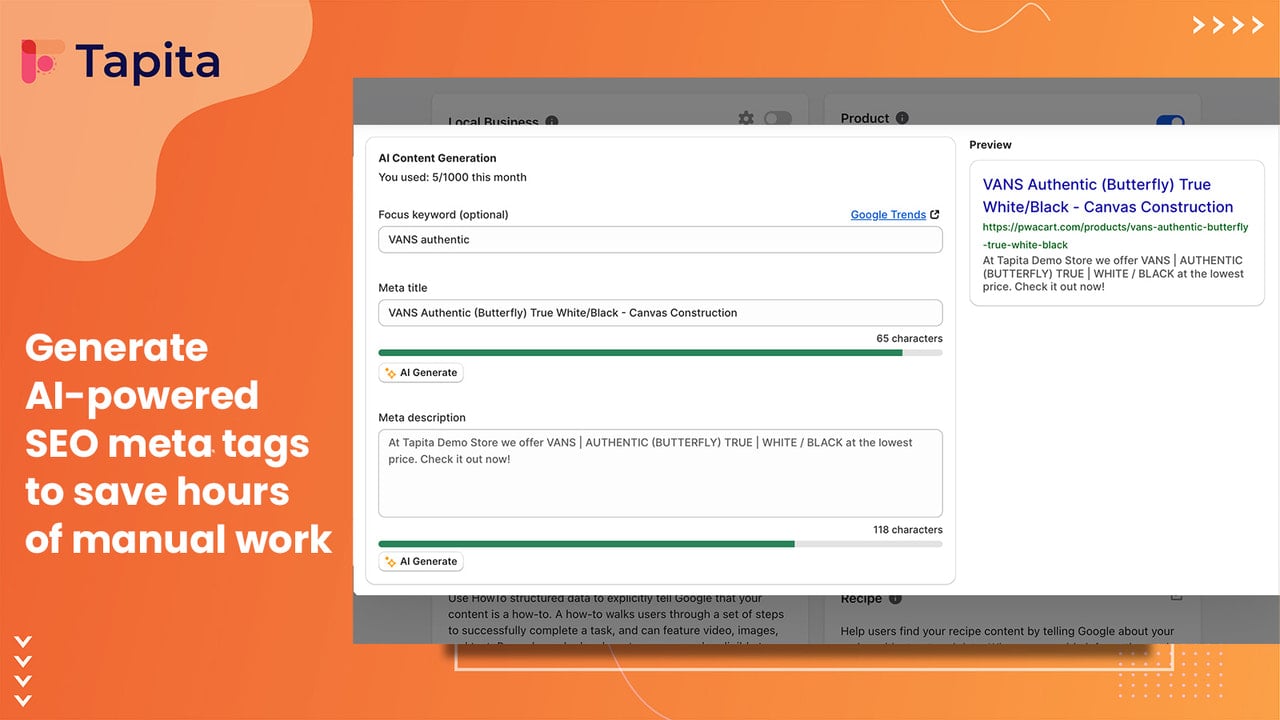Viewport: 1280px width, 720px height.
Task: Click the 'Tapita' brand name text
Action: coord(147,62)
